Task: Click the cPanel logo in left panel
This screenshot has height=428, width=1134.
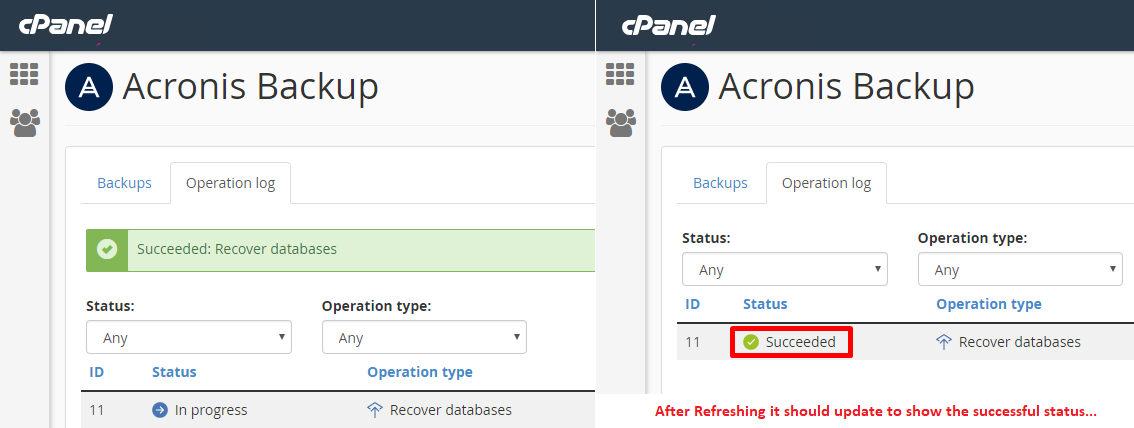Action: point(66,25)
